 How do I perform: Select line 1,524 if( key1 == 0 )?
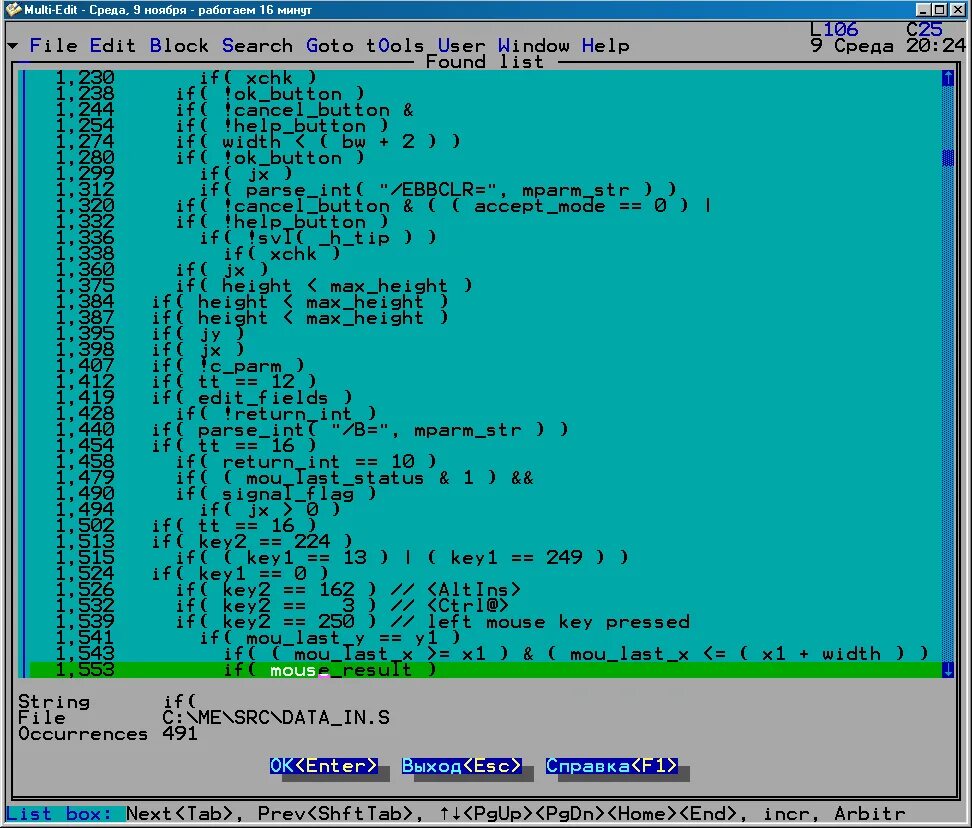click(485, 573)
